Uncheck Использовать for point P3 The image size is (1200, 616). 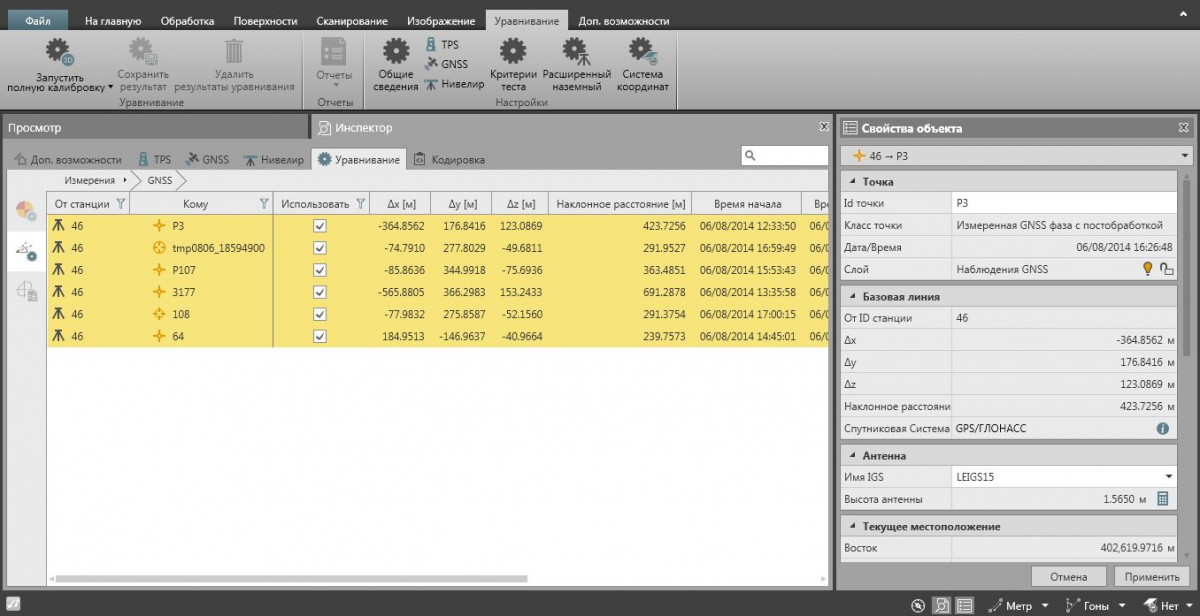point(320,226)
